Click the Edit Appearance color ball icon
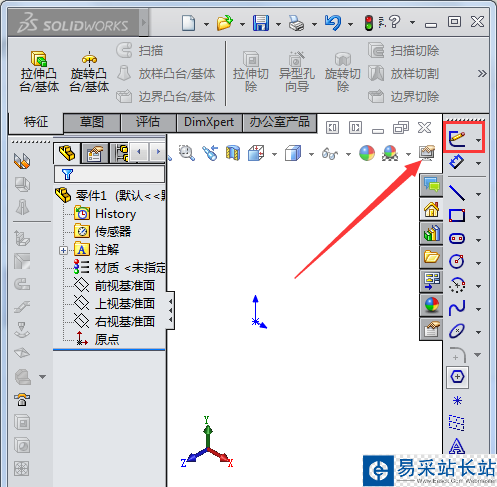This screenshot has height=487, width=497. pyautogui.click(x=367, y=153)
